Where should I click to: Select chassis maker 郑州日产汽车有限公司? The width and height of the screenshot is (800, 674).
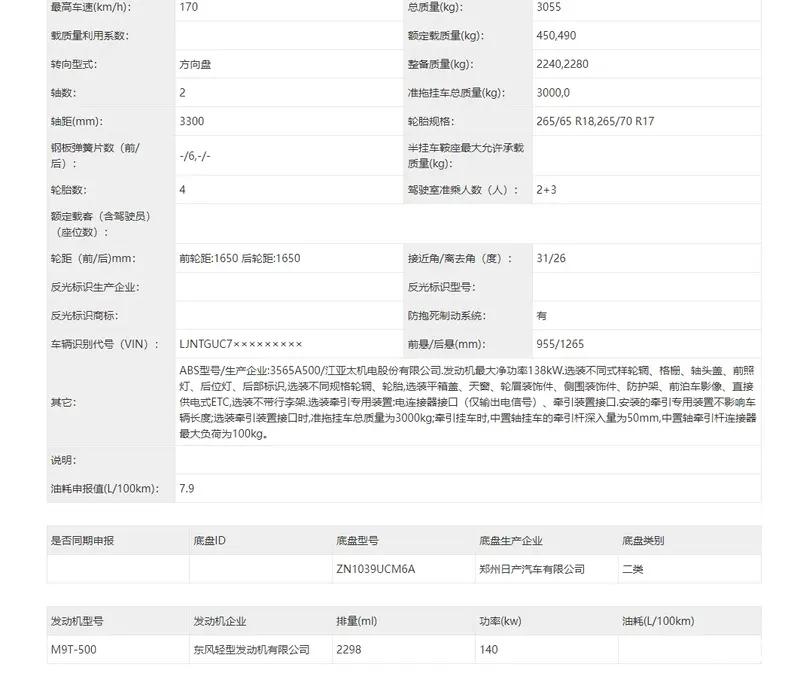tap(532, 569)
